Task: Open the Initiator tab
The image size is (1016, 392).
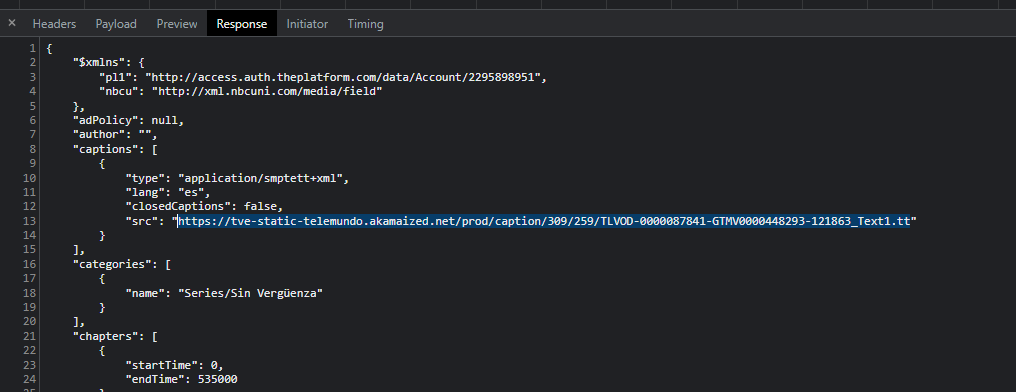Action: click(x=307, y=24)
